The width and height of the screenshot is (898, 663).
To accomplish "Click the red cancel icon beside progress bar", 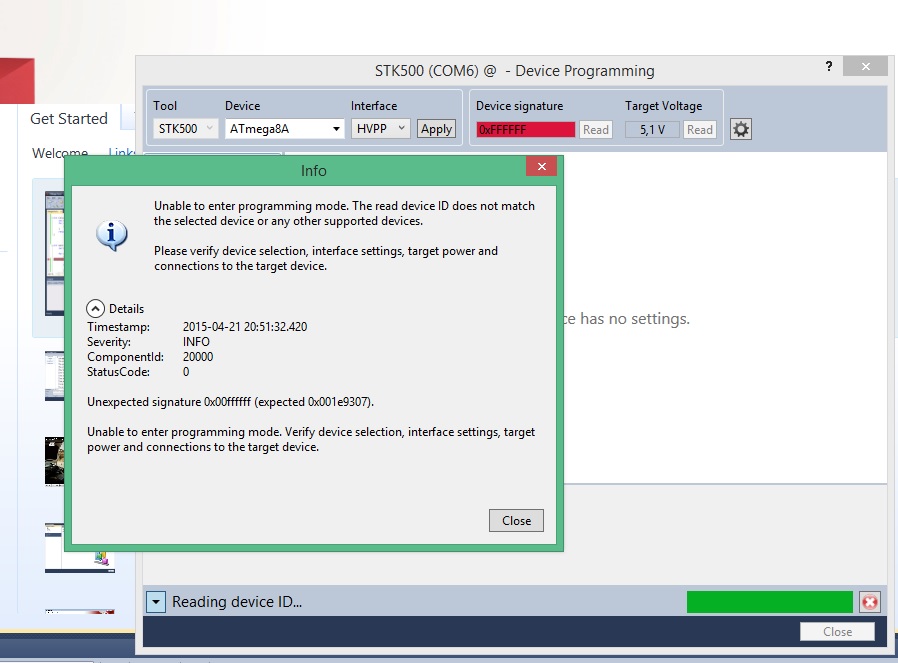I will 869,602.
